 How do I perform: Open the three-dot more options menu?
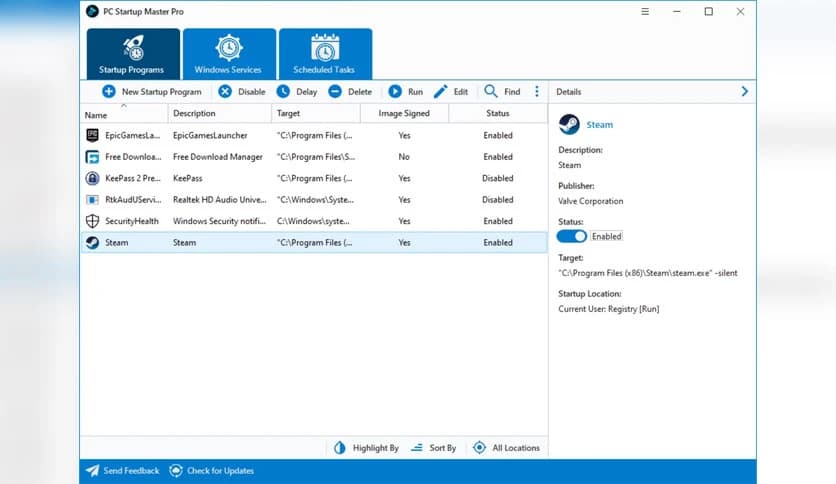click(x=537, y=91)
